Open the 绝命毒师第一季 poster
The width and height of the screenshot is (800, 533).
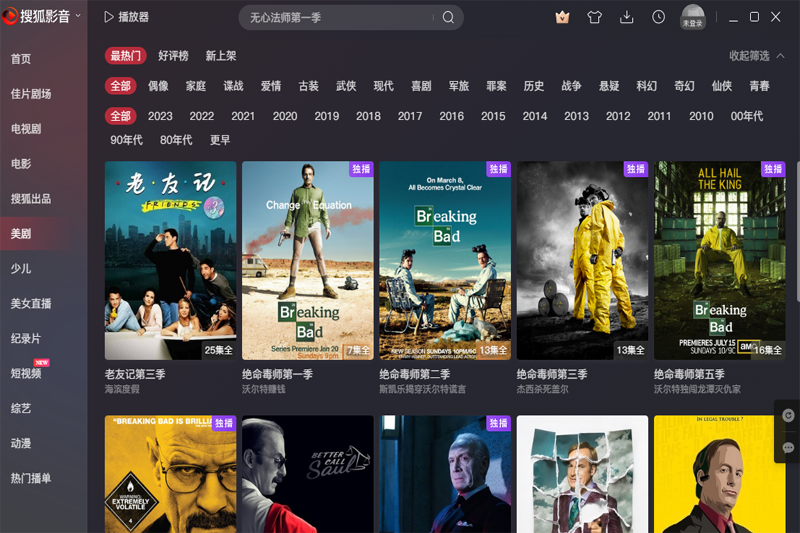pyautogui.click(x=308, y=261)
